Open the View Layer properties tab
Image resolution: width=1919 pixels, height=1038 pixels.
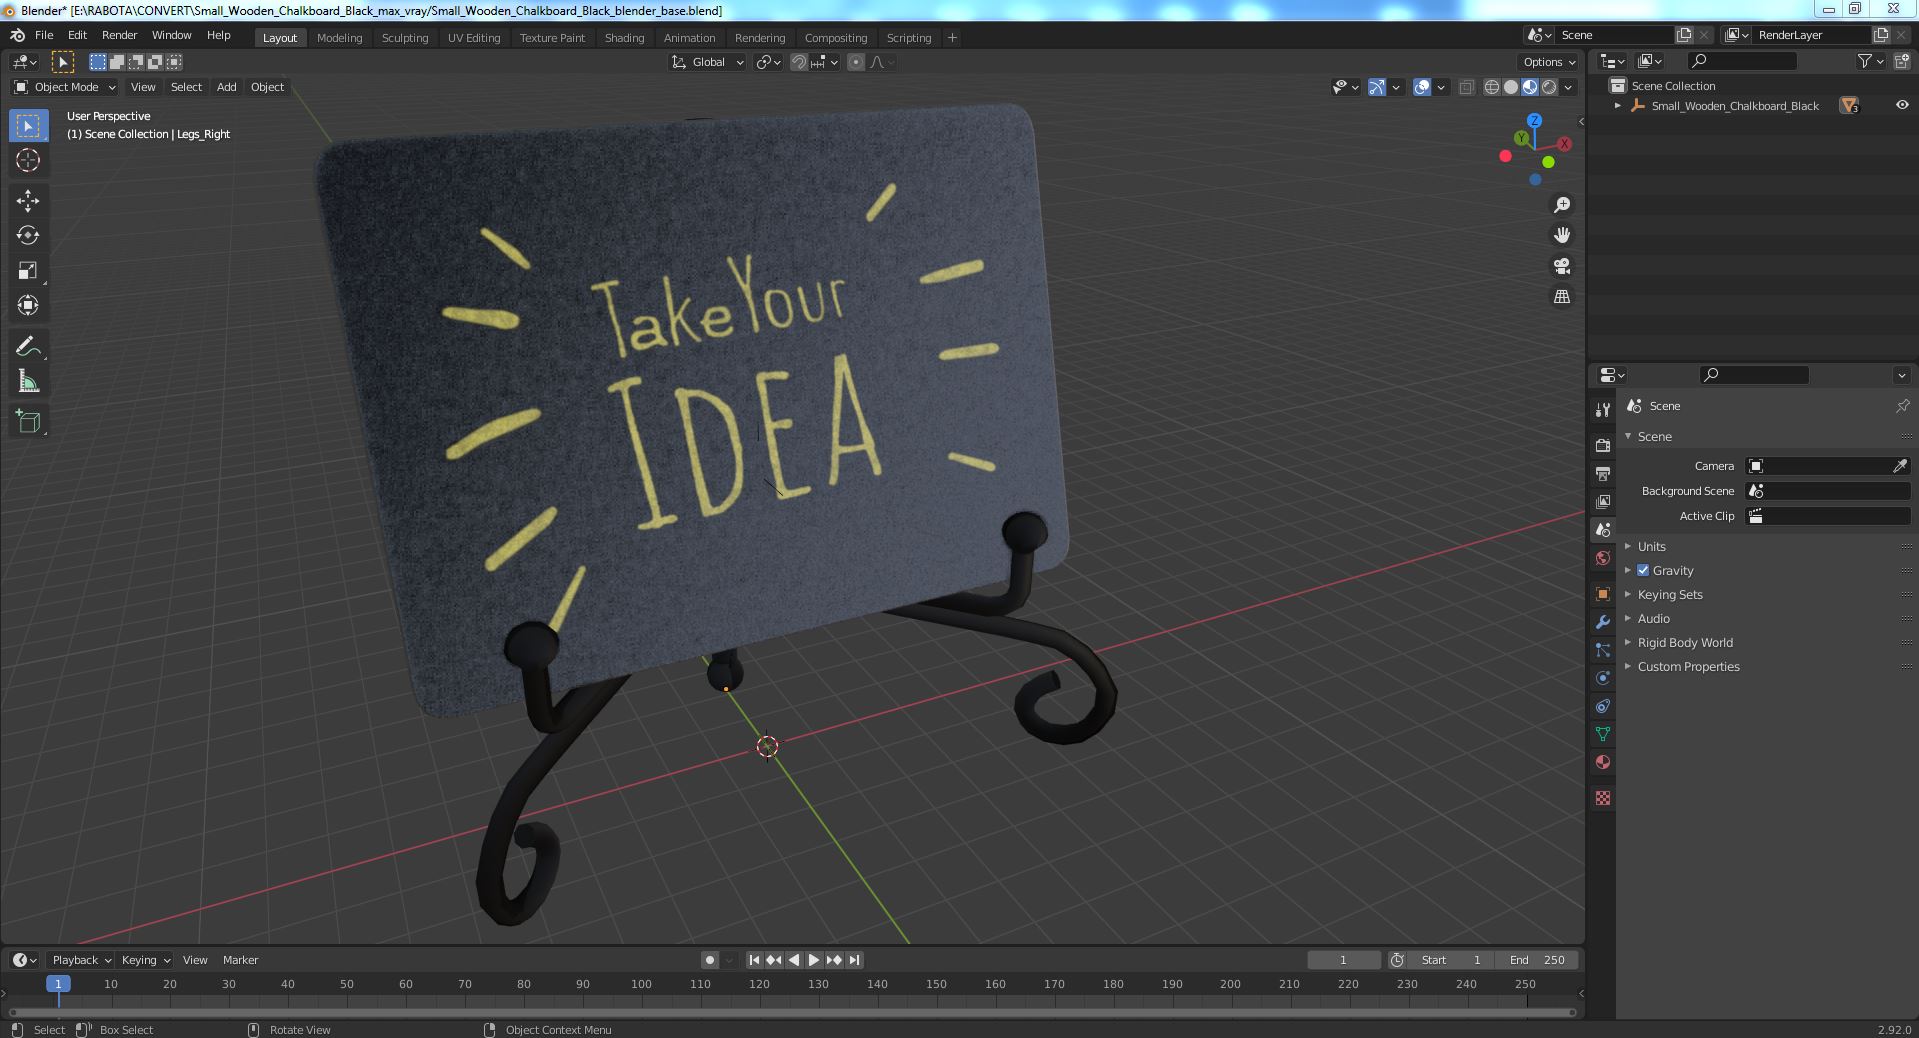point(1603,501)
